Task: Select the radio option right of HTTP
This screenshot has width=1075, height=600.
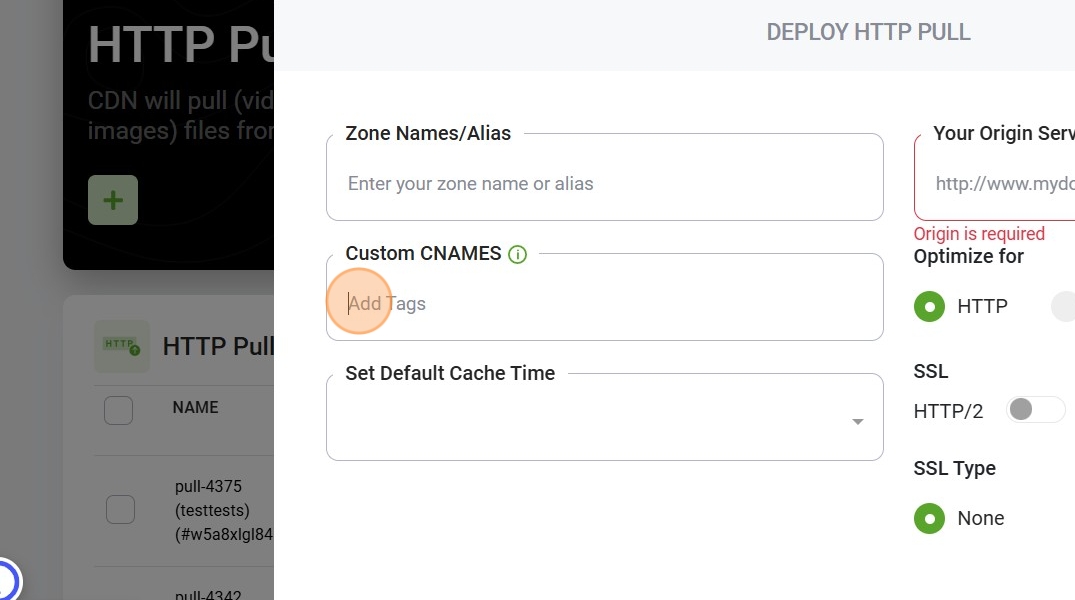Action: point(1064,307)
